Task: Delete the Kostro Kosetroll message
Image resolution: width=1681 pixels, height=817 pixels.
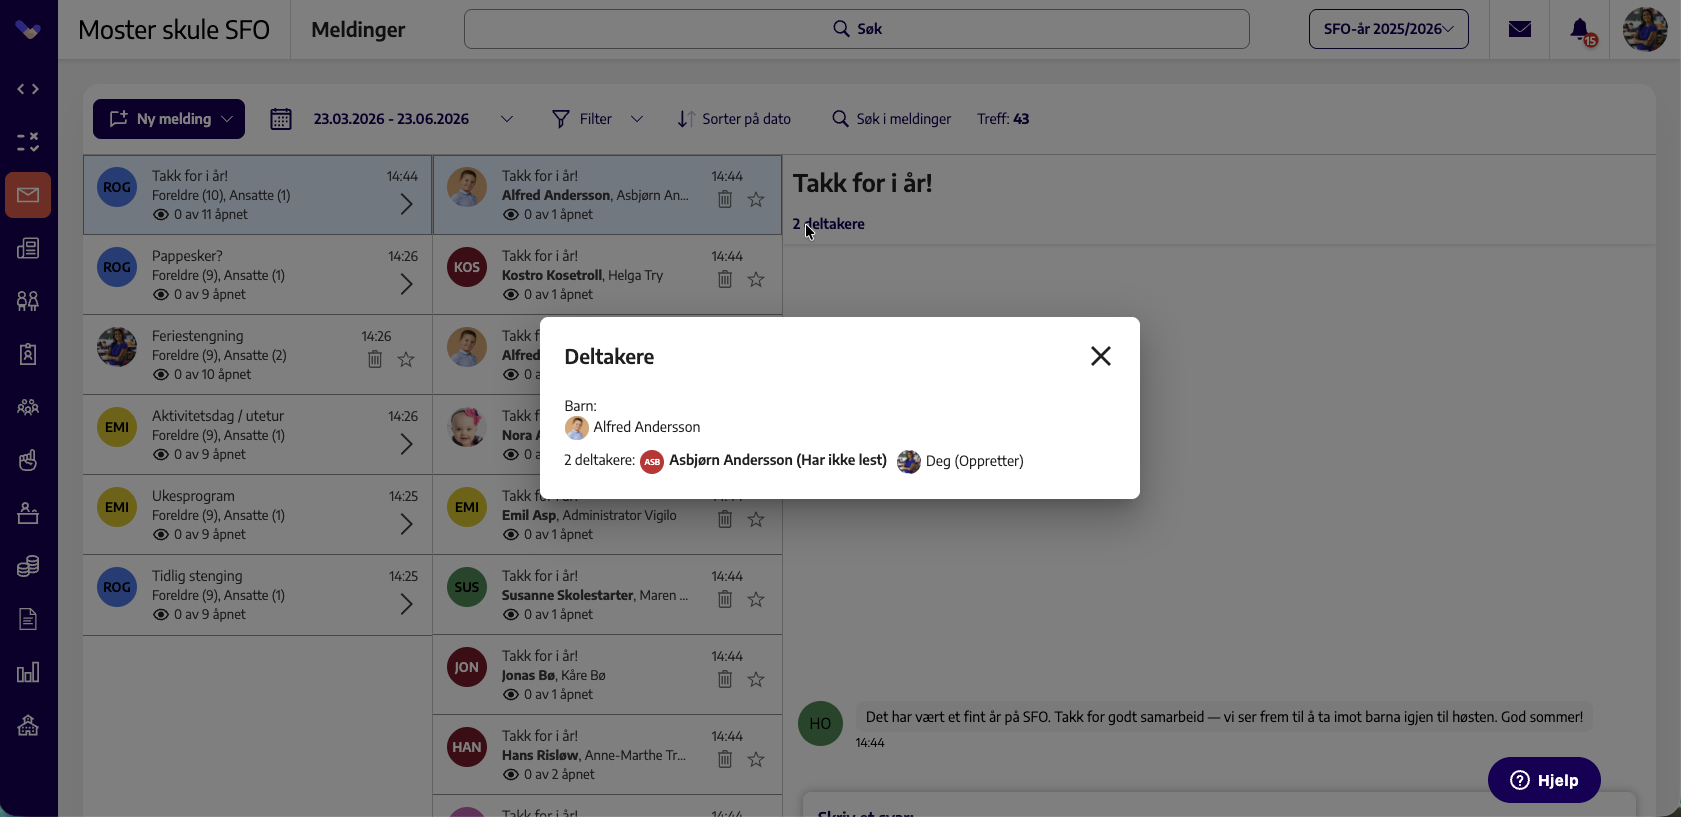Action: pyautogui.click(x=725, y=279)
